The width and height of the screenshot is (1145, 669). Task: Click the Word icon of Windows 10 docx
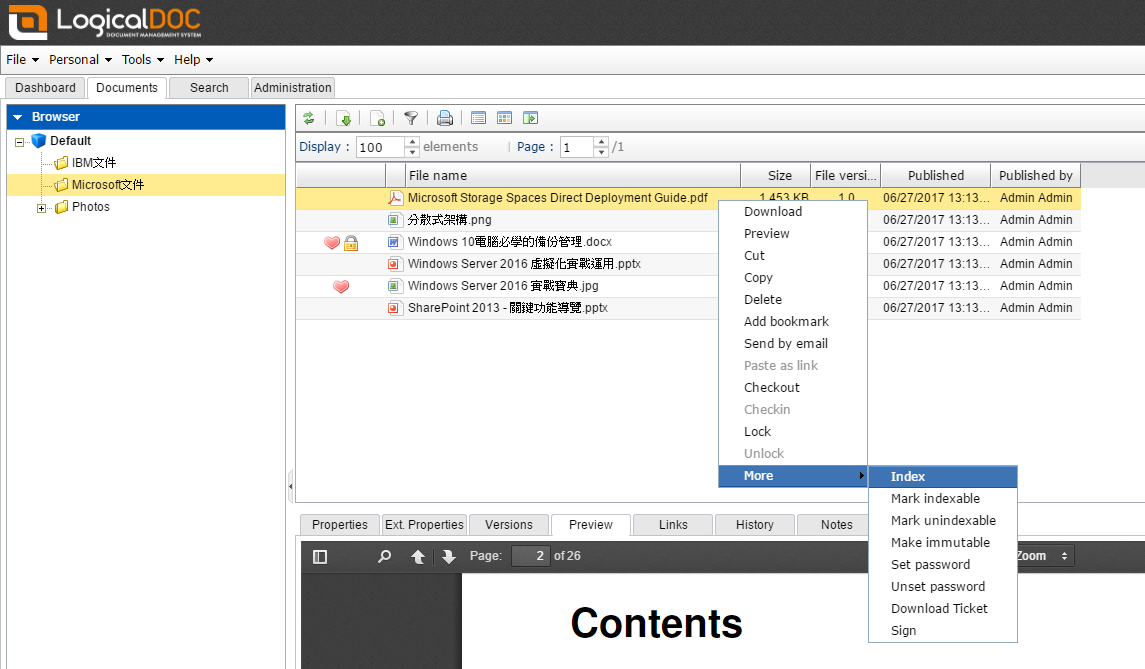coord(394,242)
